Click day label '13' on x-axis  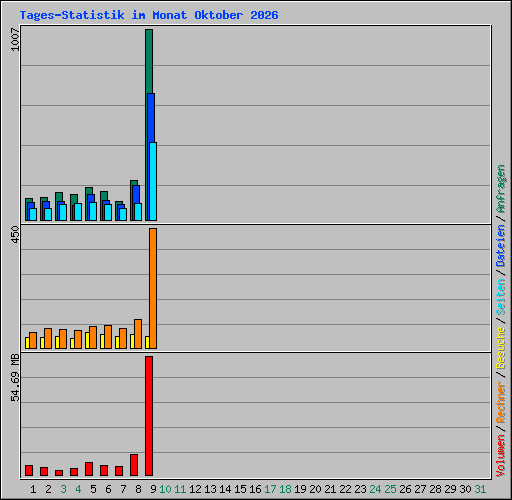pyautogui.click(x=210, y=489)
